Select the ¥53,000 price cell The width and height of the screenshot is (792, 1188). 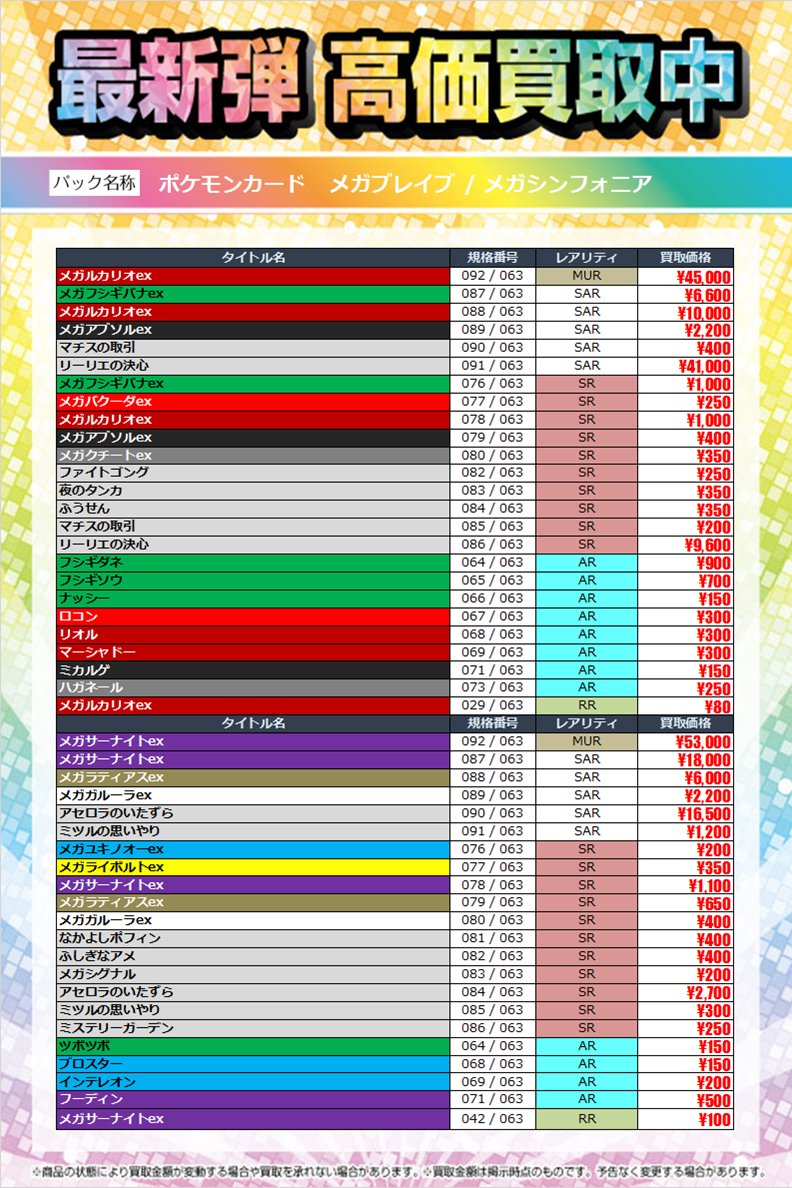coord(685,742)
